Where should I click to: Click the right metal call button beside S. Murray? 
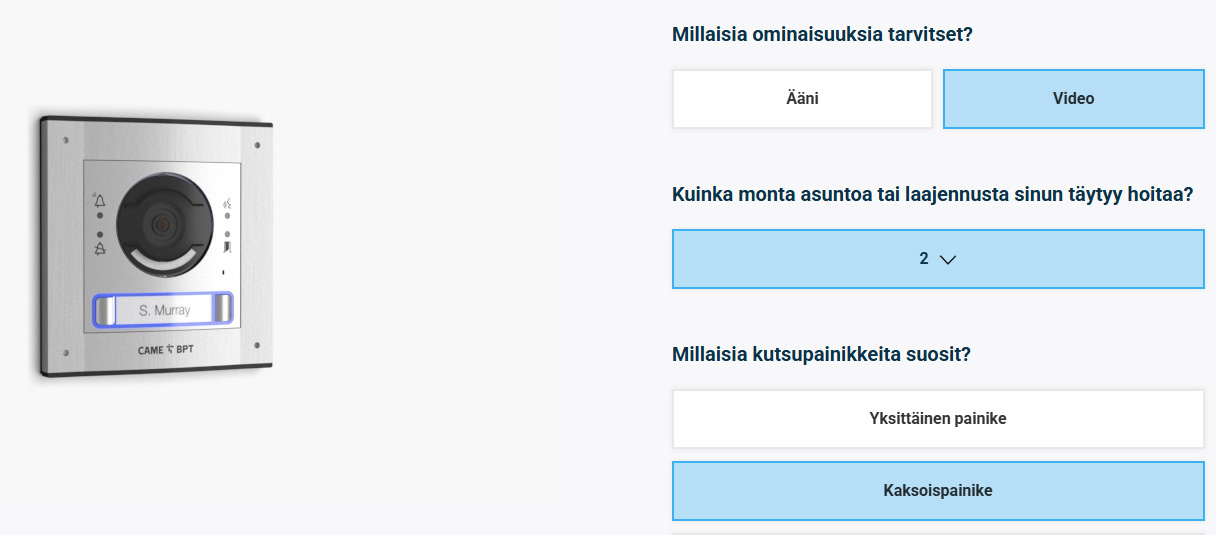point(222,310)
